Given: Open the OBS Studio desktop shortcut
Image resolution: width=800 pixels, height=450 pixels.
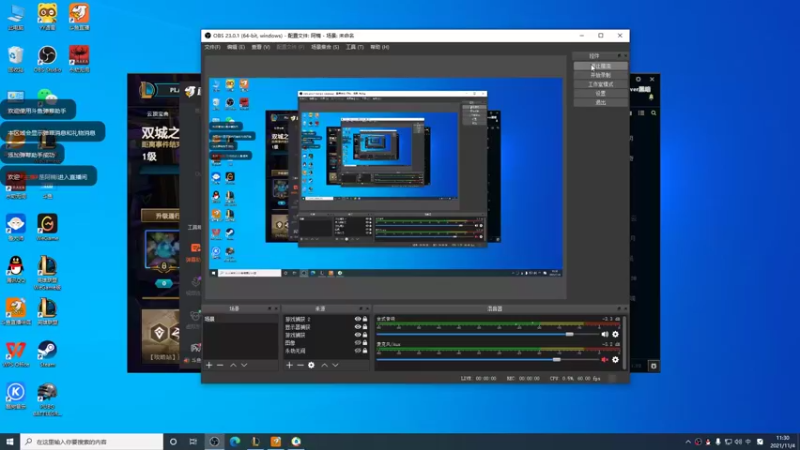Looking at the screenshot, I should [47, 59].
